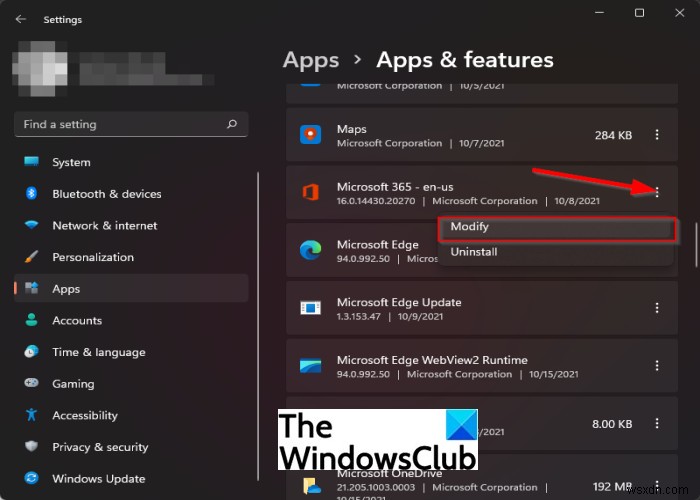Open the three-dot menu for Maps
Image resolution: width=700 pixels, height=500 pixels.
[x=657, y=135]
